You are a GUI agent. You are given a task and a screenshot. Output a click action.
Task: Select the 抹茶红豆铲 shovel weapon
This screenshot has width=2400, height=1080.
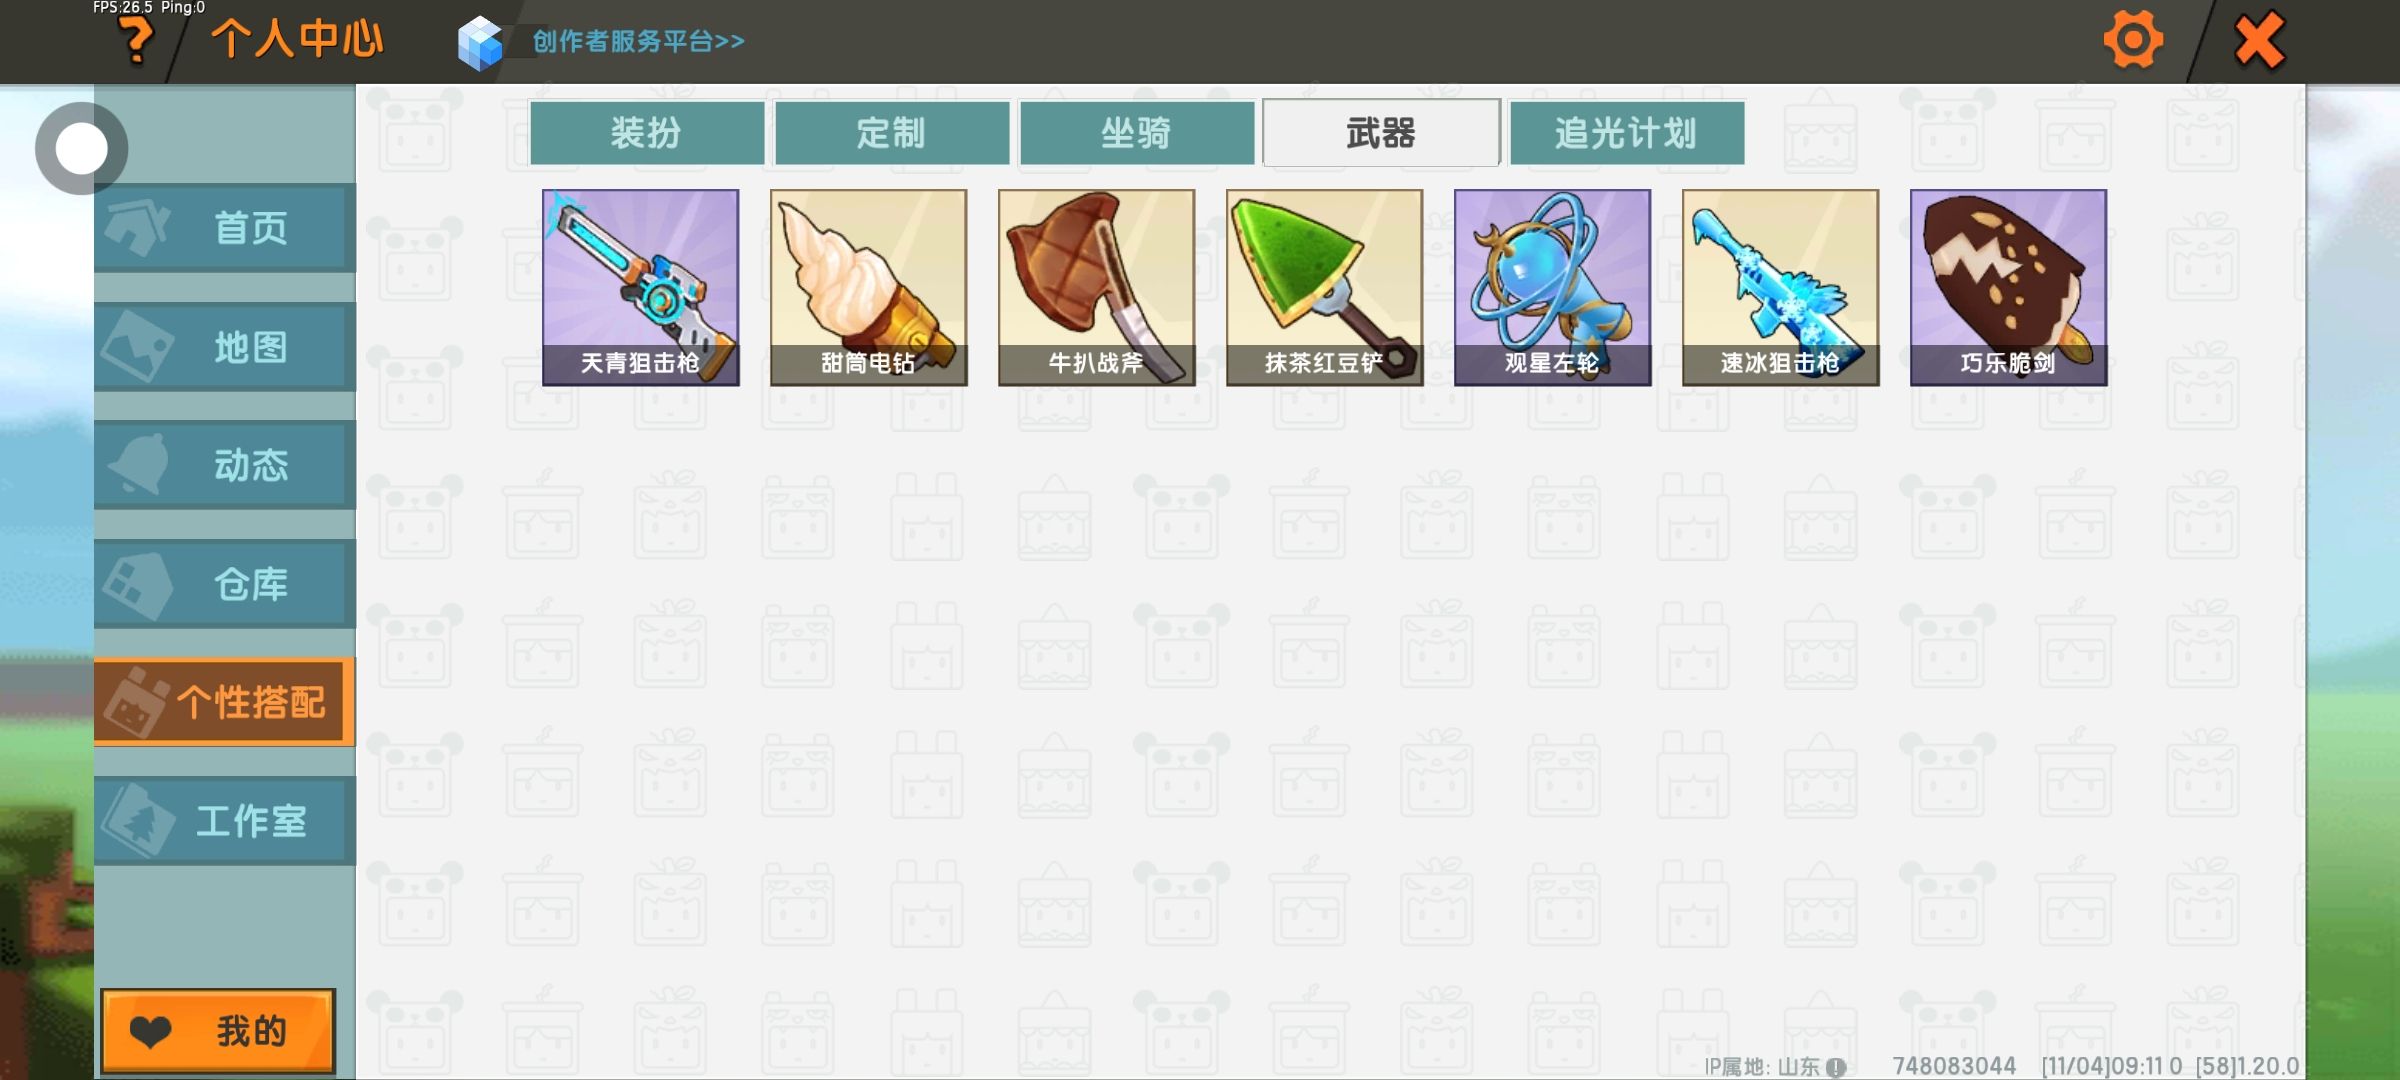pyautogui.click(x=1325, y=288)
